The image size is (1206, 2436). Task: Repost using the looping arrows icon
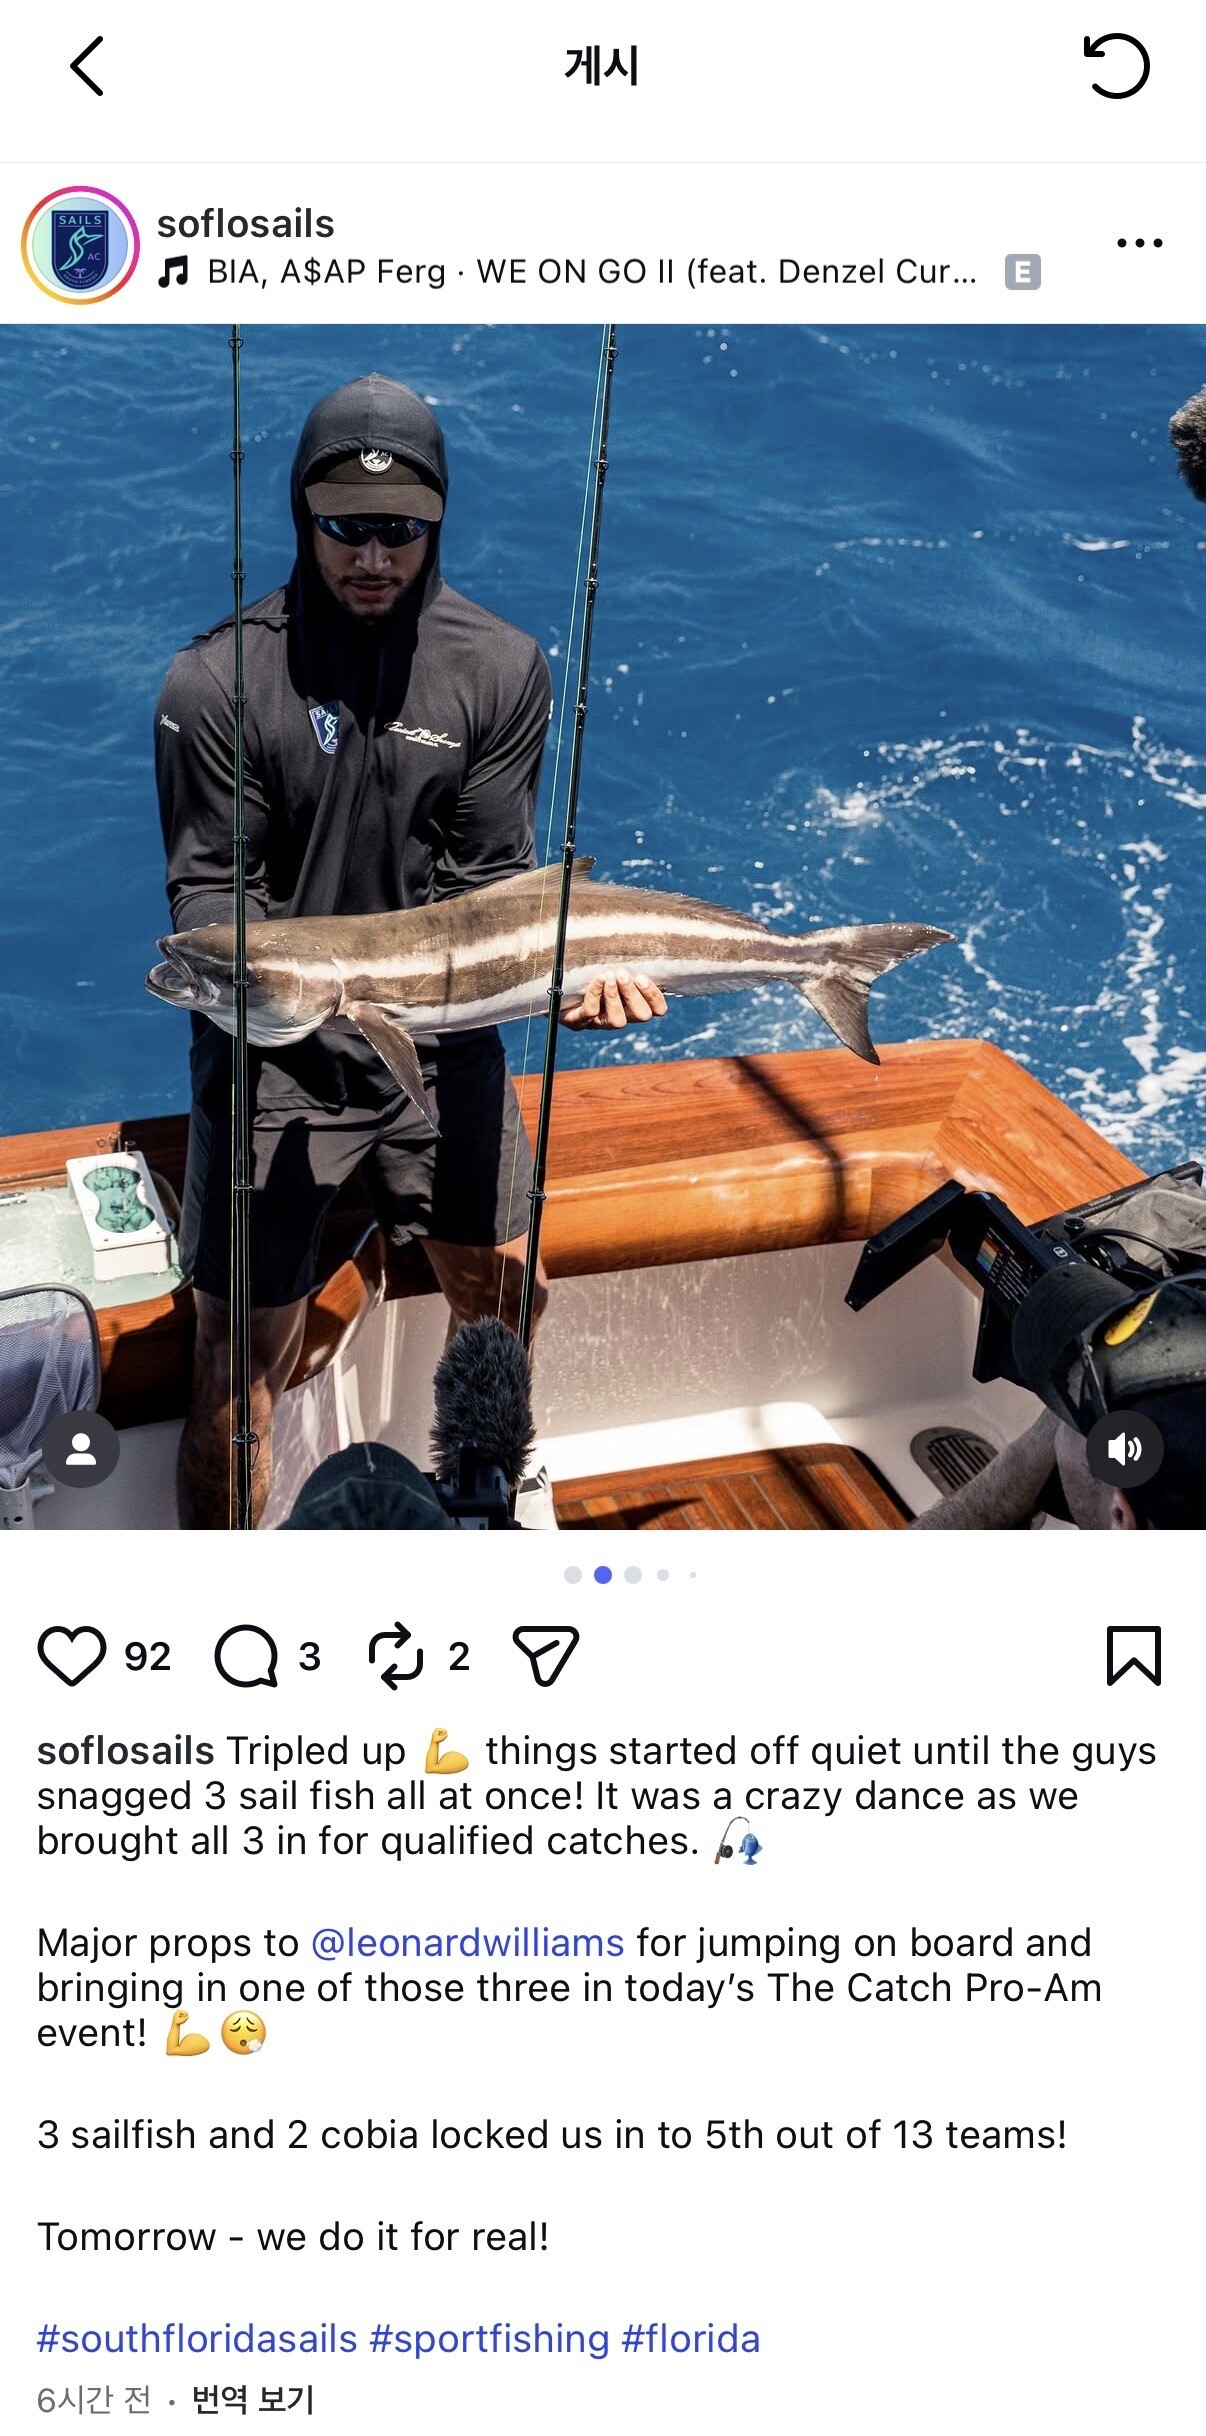coord(396,1656)
